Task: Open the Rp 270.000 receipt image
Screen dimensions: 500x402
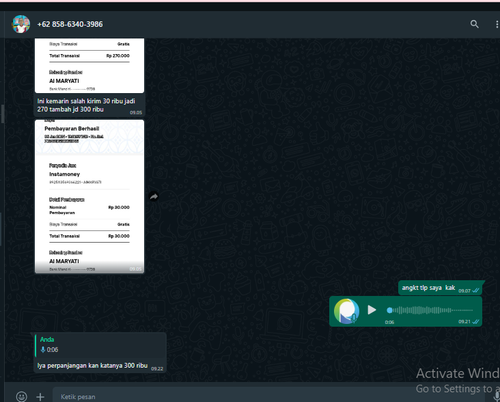Action: coord(89,65)
